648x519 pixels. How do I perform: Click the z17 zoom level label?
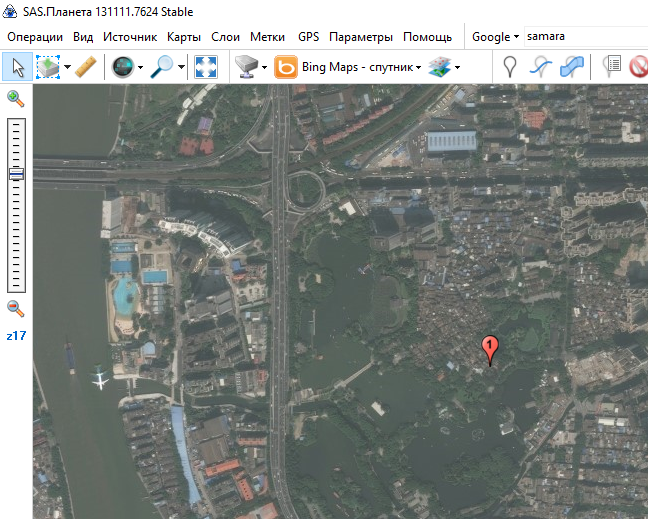click(16, 336)
